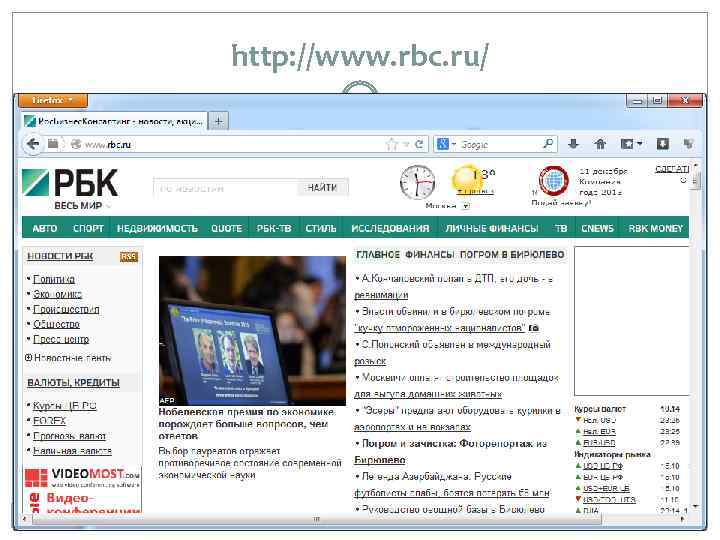720x540 pixels.
Task: Switch to the ГЛАВНОЕ news tab
Action: (x=378, y=254)
